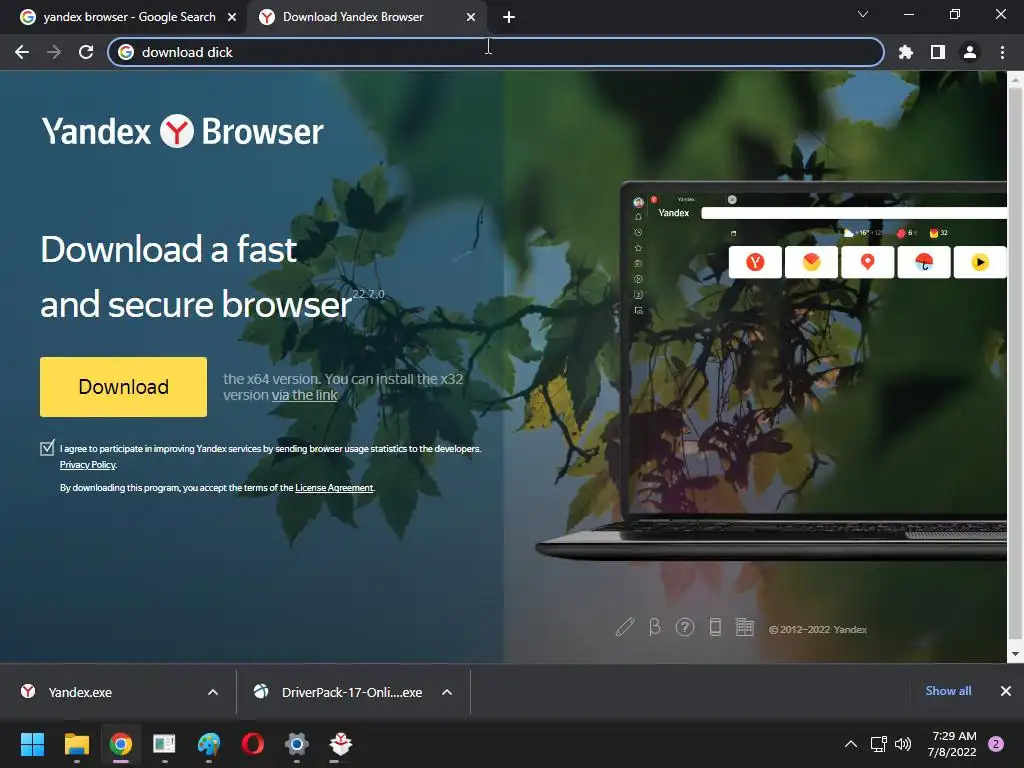Open the tab search chevron in title bar
This screenshot has width=1024, height=768.
[863, 14]
